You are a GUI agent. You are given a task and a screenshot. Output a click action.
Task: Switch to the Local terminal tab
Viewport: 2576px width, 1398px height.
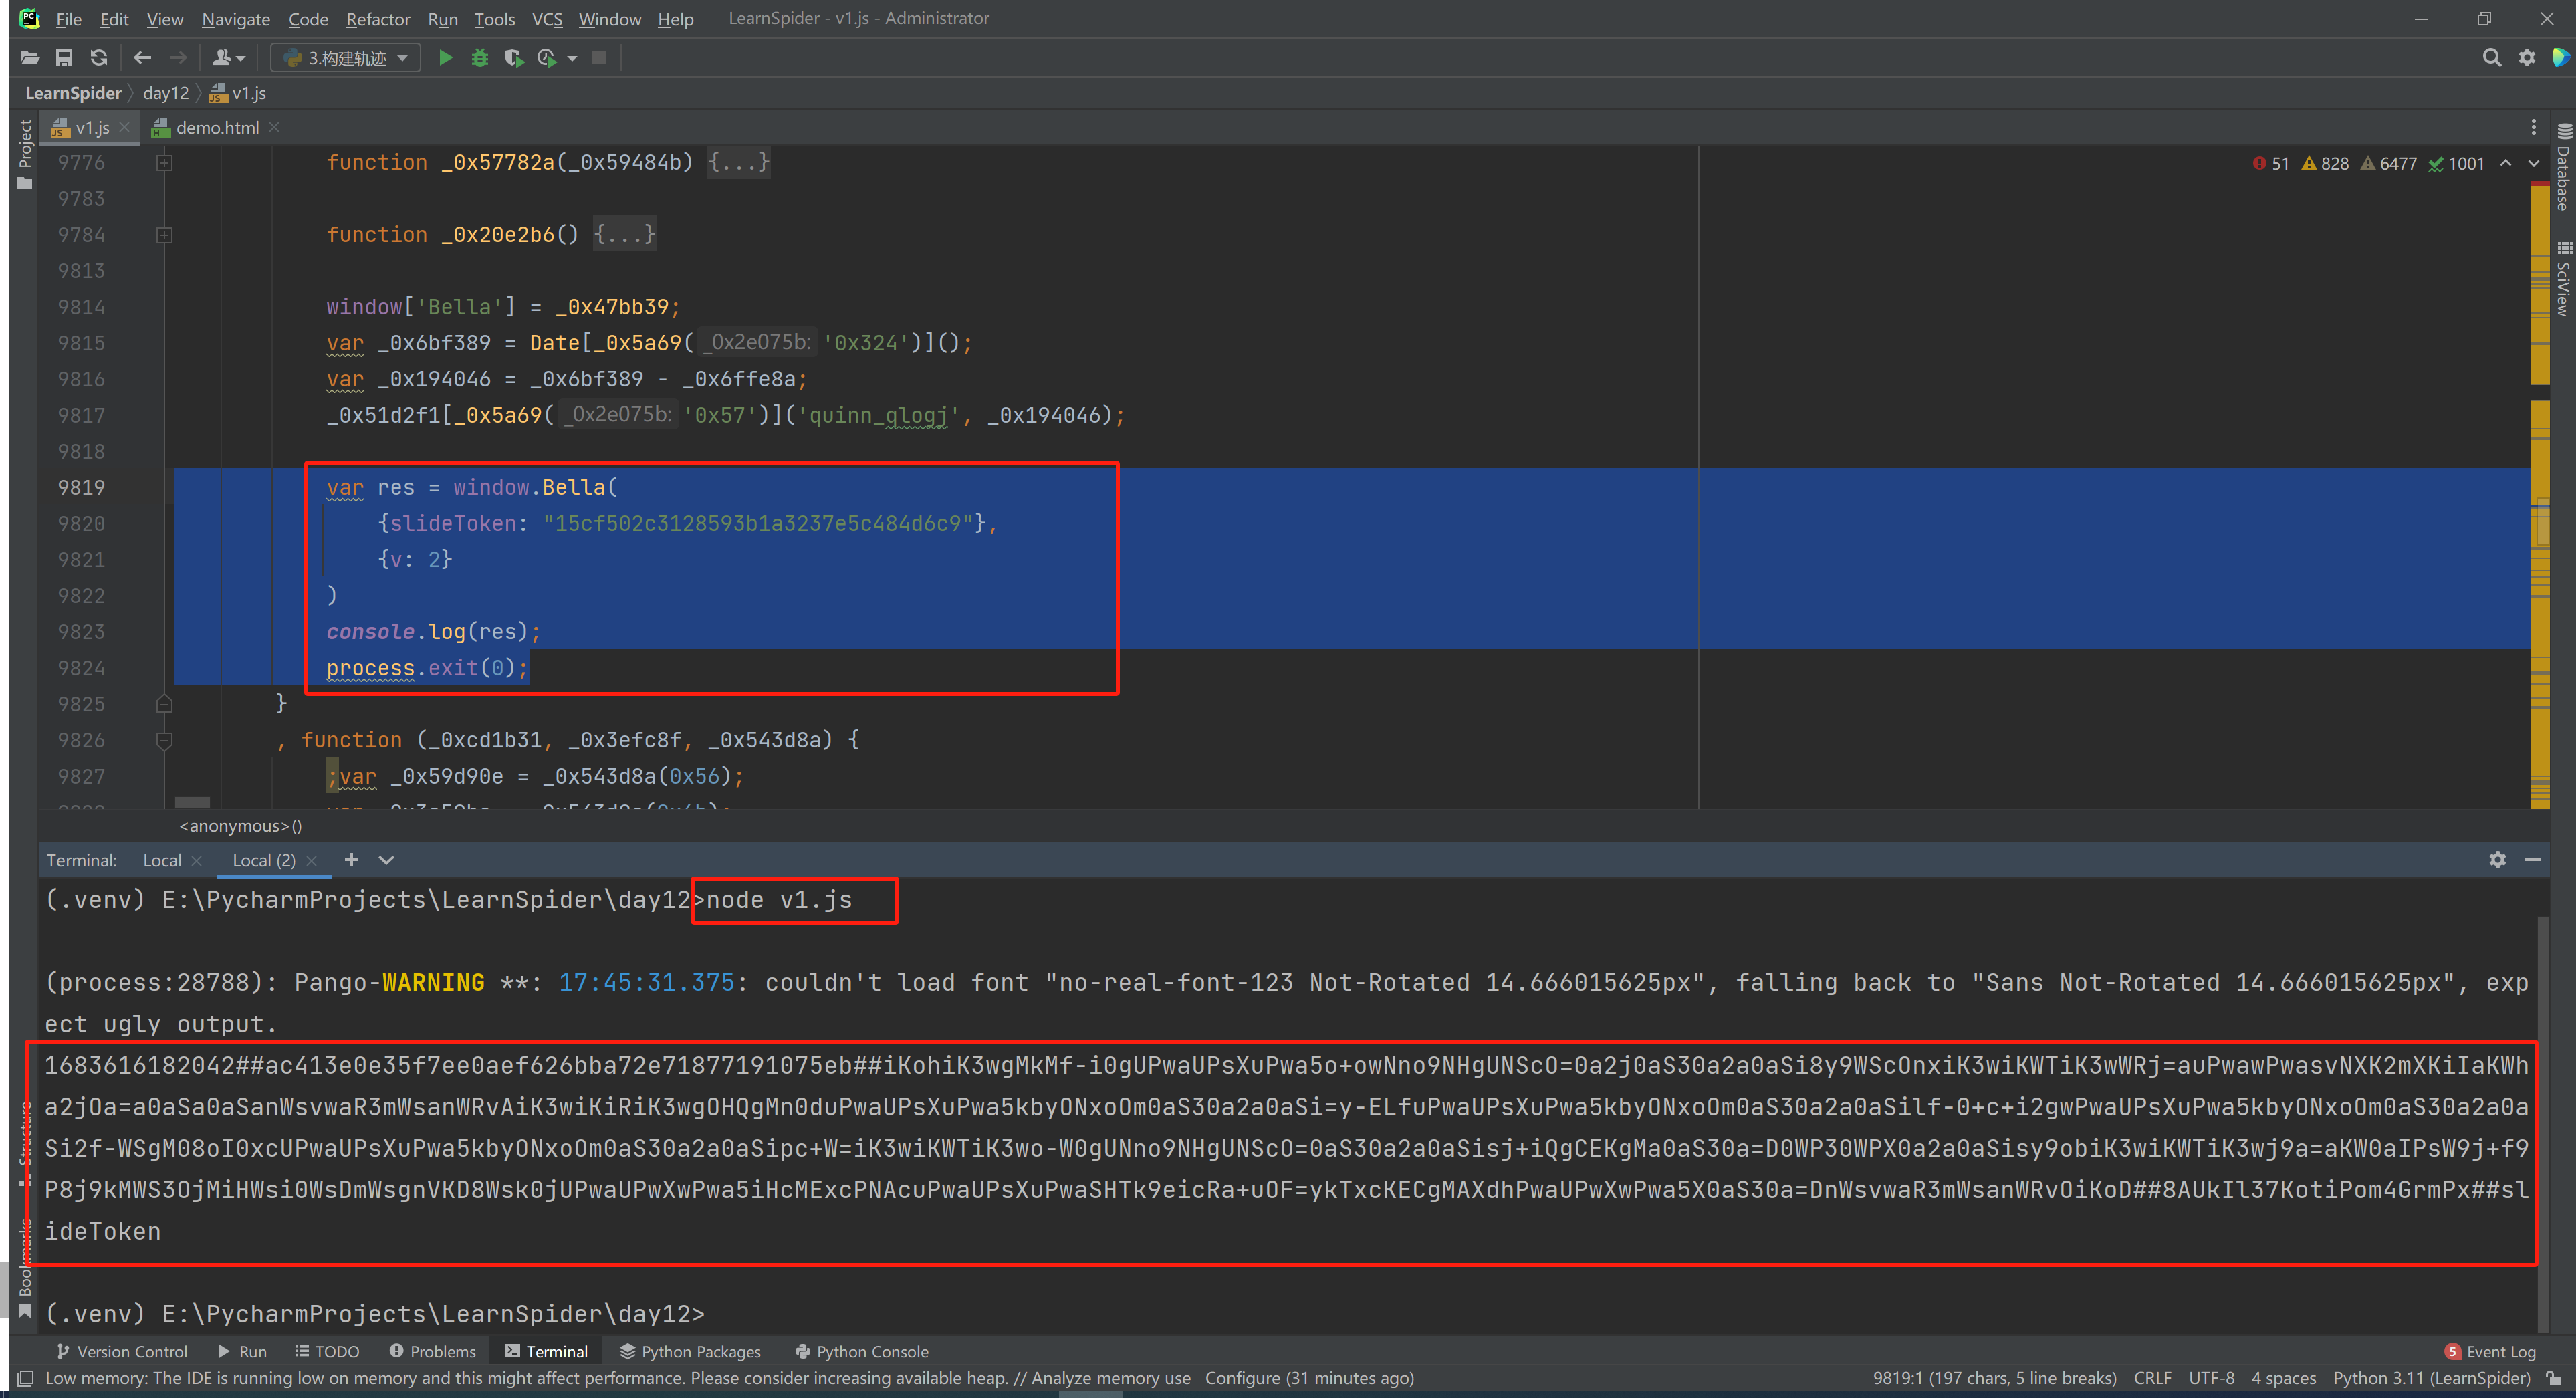pyautogui.click(x=162, y=861)
